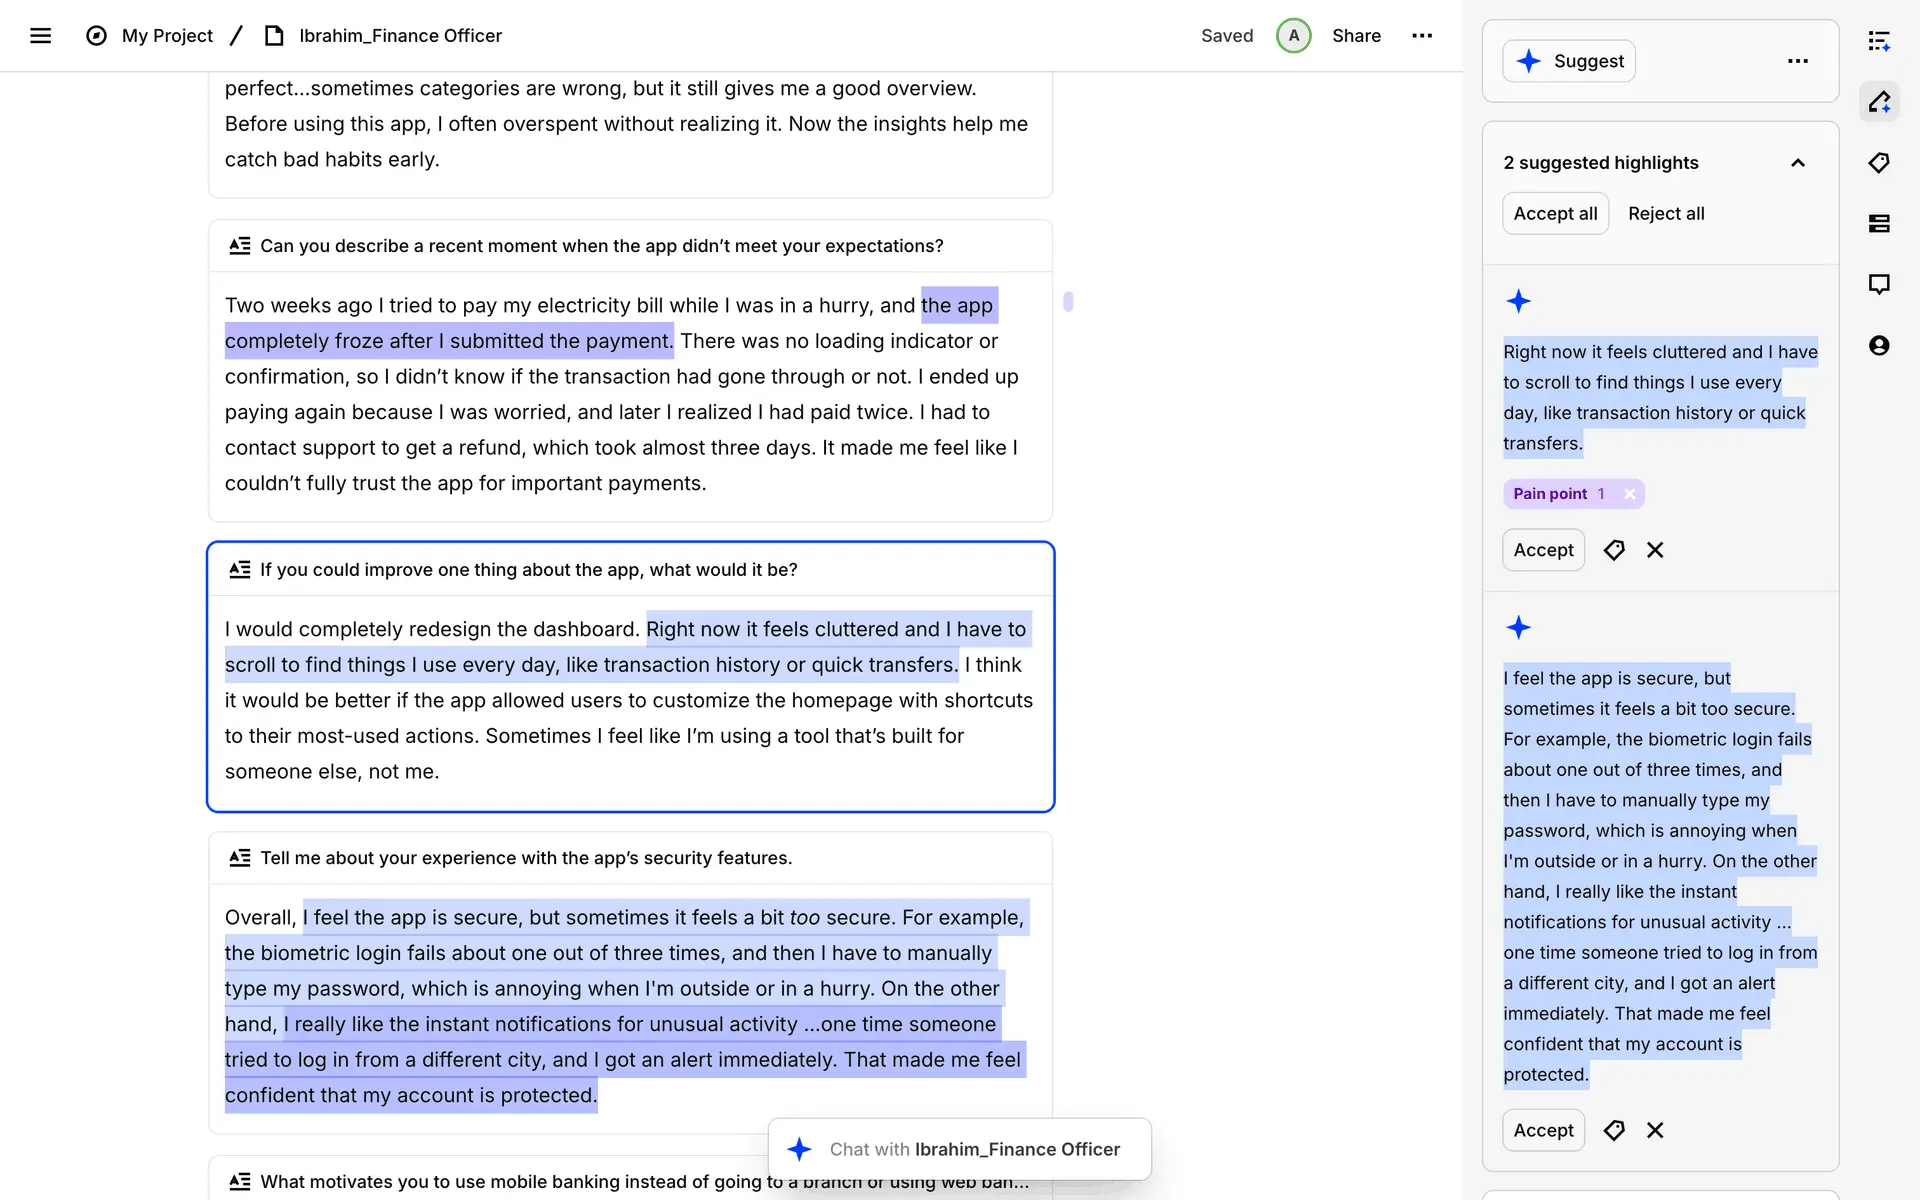Open document more options menu

1422,36
